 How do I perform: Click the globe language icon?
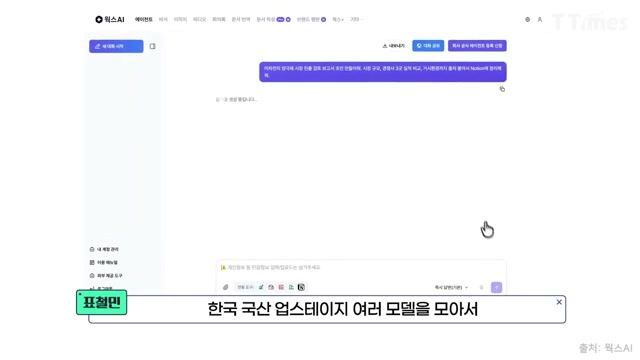[527, 19]
